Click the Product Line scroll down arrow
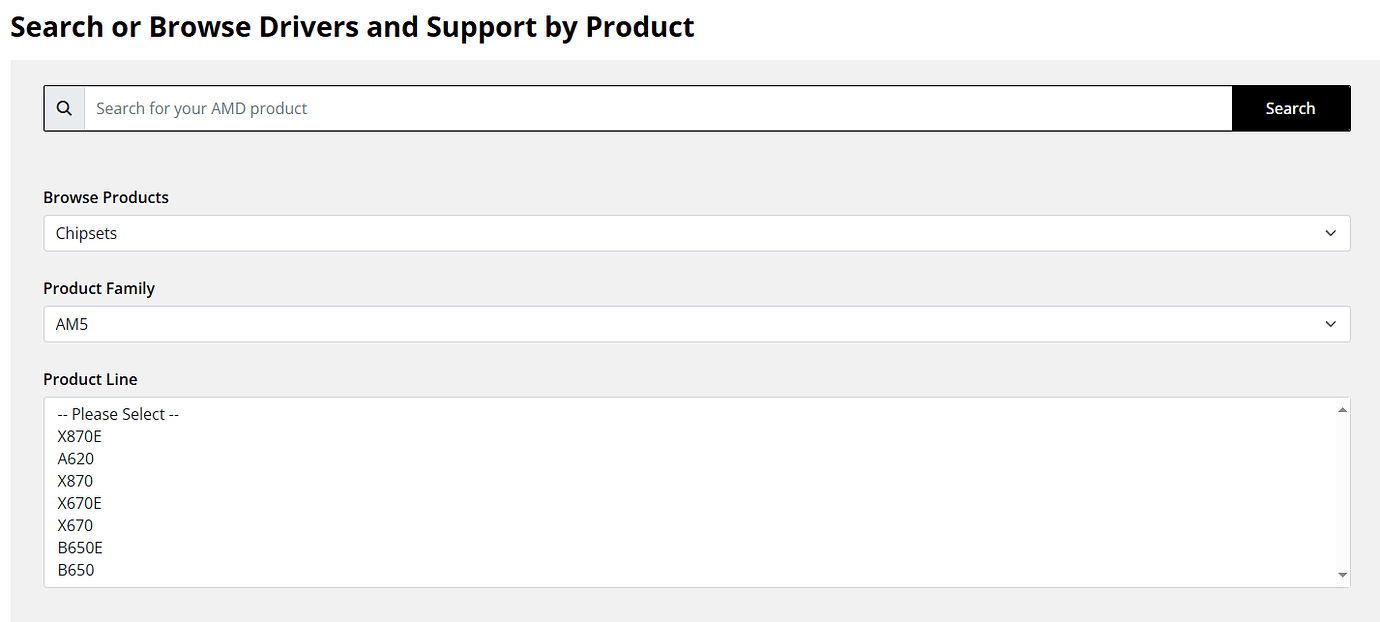This screenshot has width=1380, height=622. coord(1342,575)
